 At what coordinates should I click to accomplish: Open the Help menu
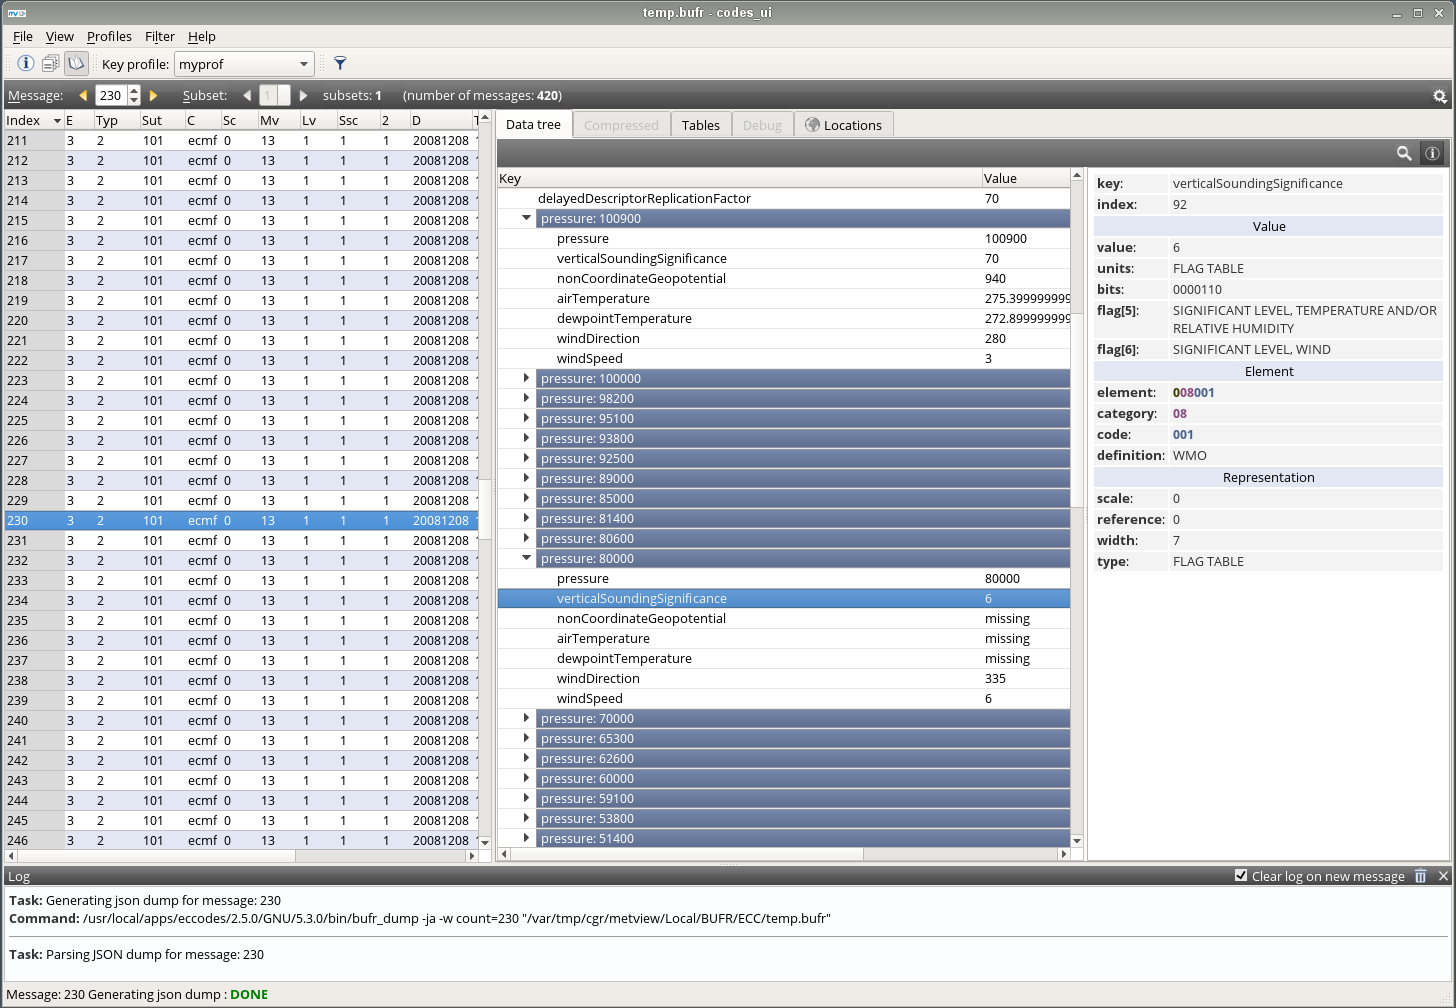coord(202,36)
